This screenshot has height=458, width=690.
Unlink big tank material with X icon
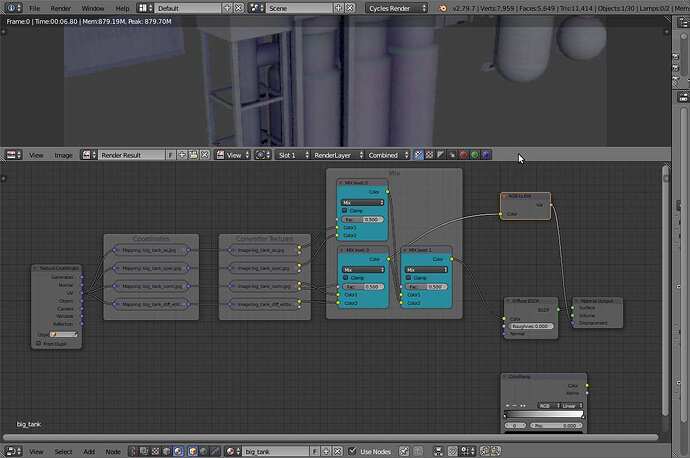click(x=338, y=451)
